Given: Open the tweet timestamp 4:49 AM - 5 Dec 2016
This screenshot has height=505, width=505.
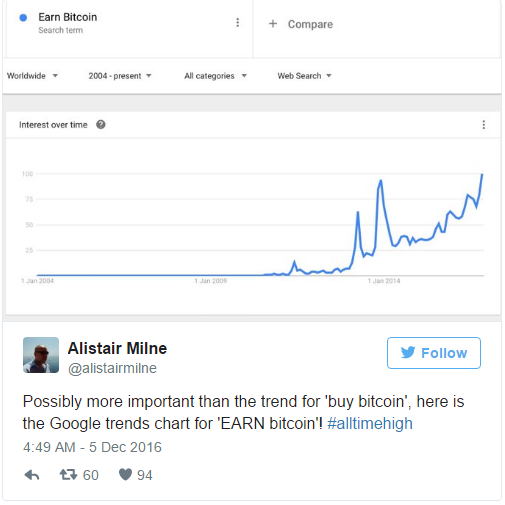Looking at the screenshot, I should tap(92, 447).
